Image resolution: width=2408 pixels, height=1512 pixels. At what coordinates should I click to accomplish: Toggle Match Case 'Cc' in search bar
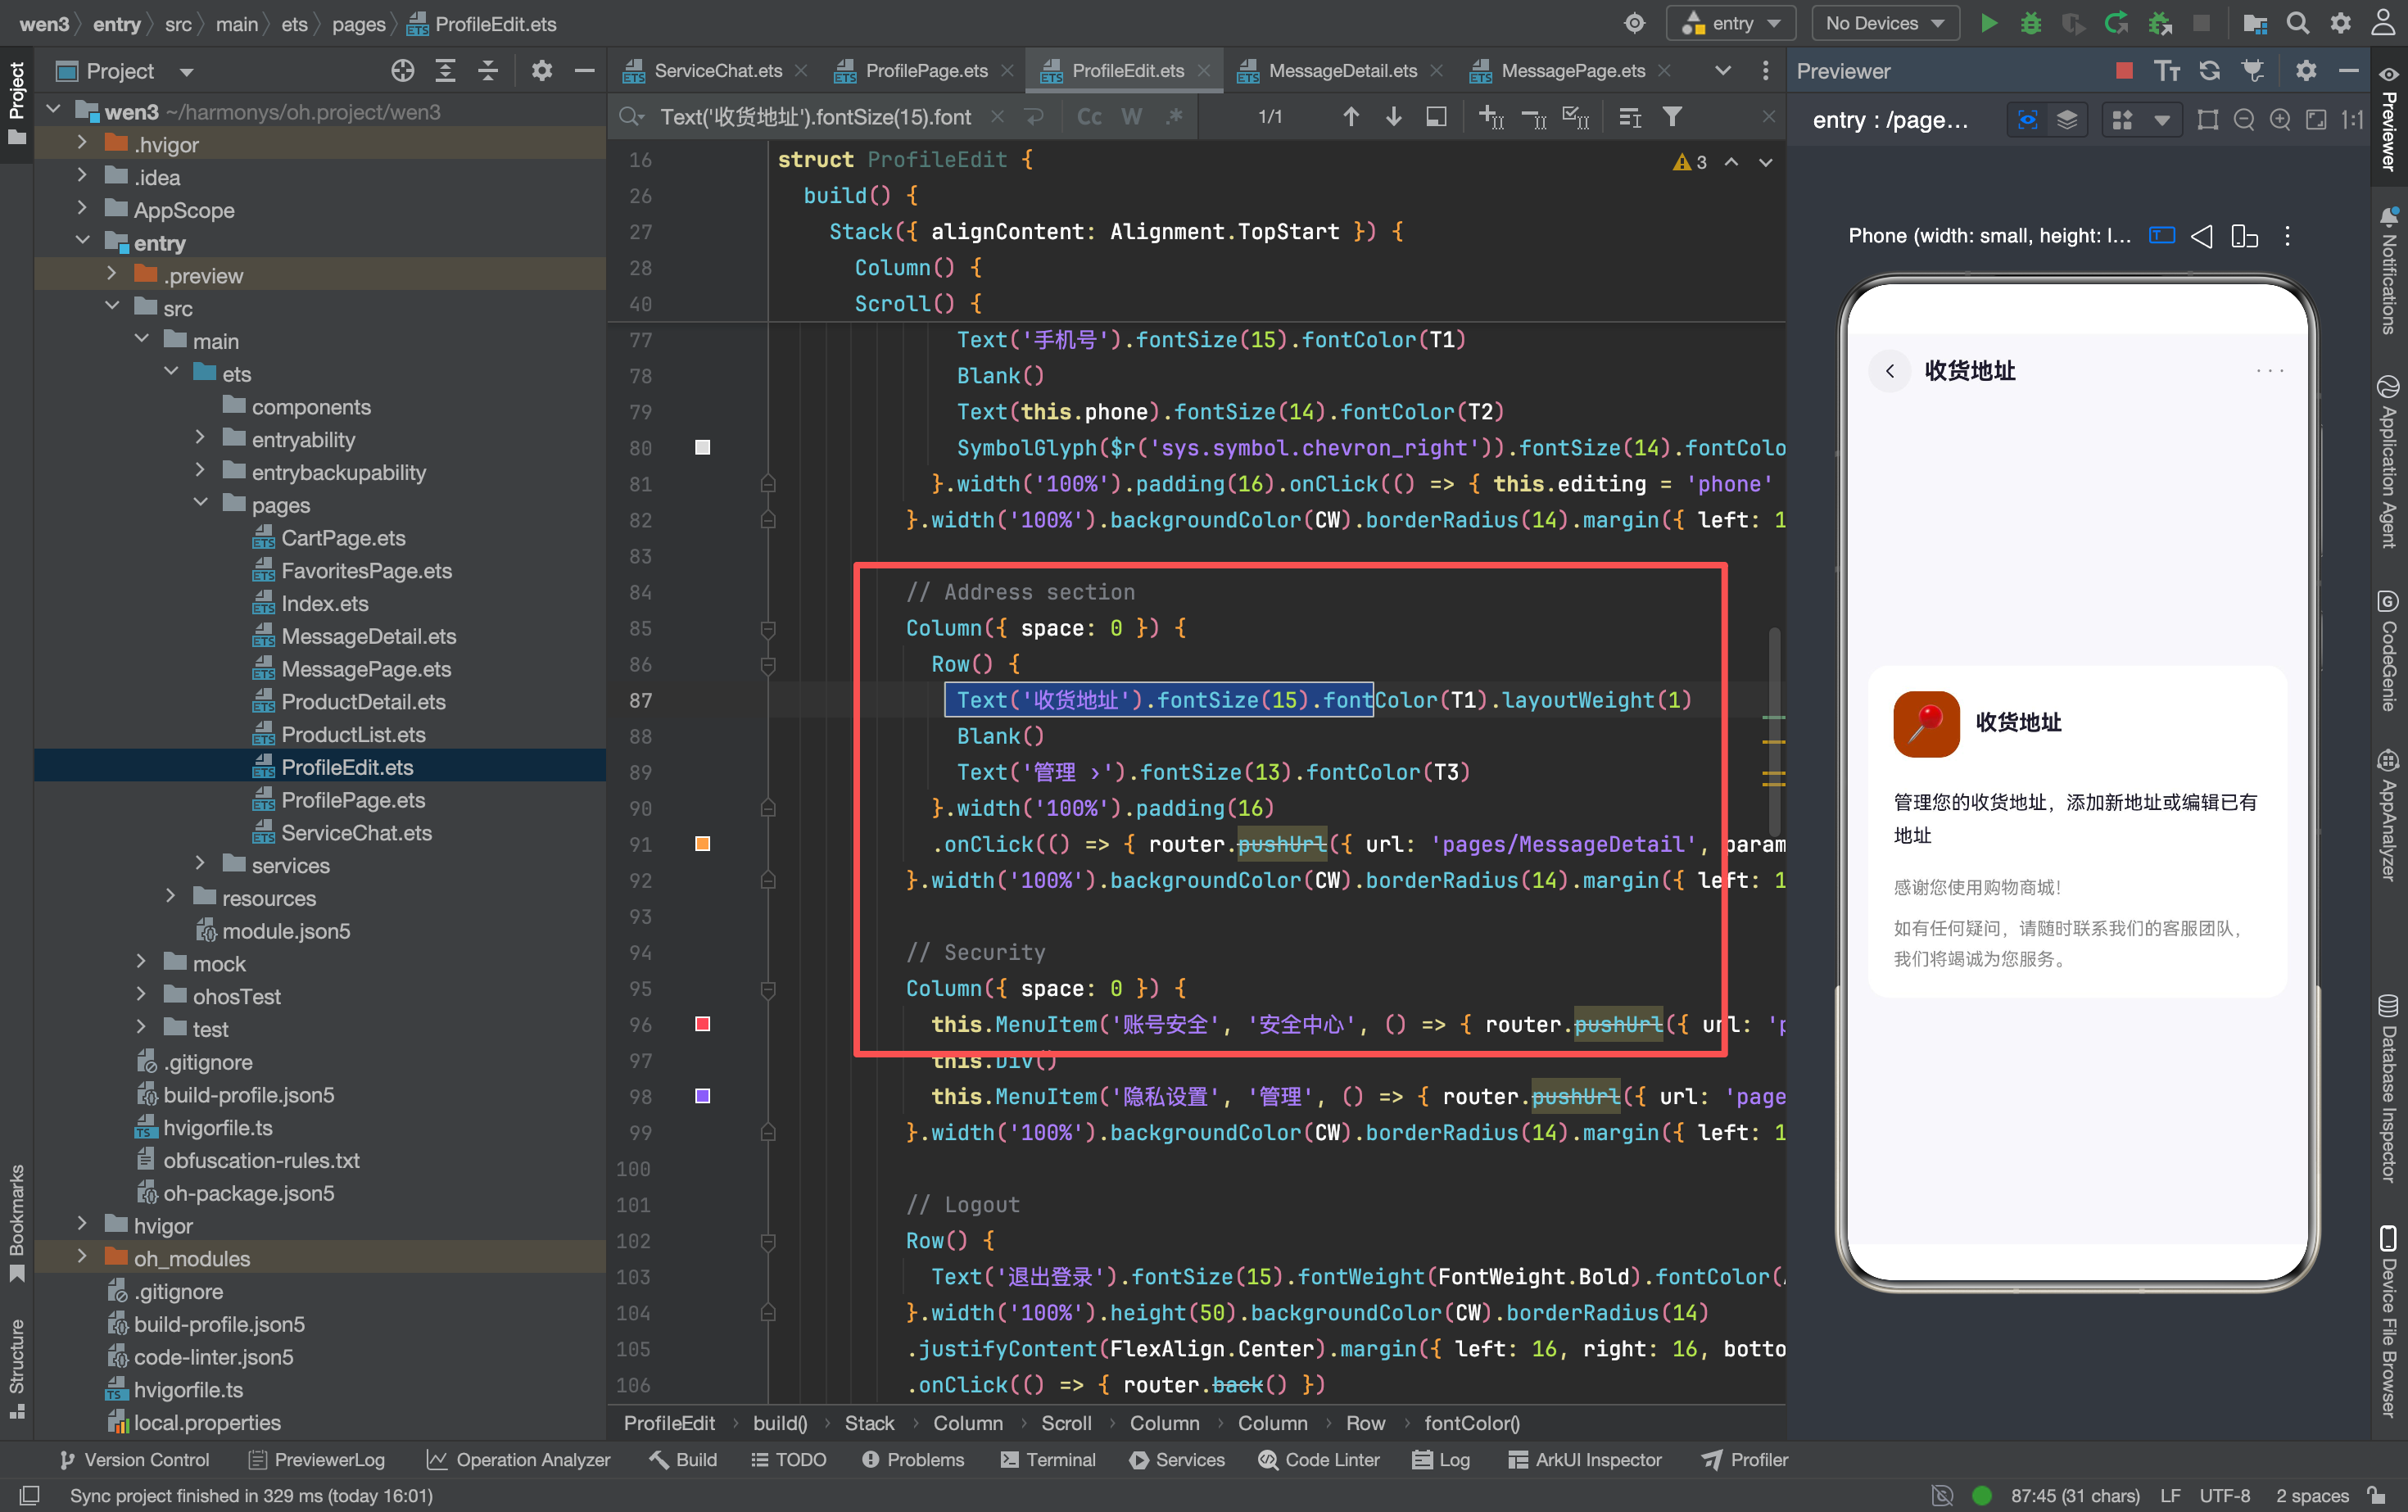(1089, 117)
